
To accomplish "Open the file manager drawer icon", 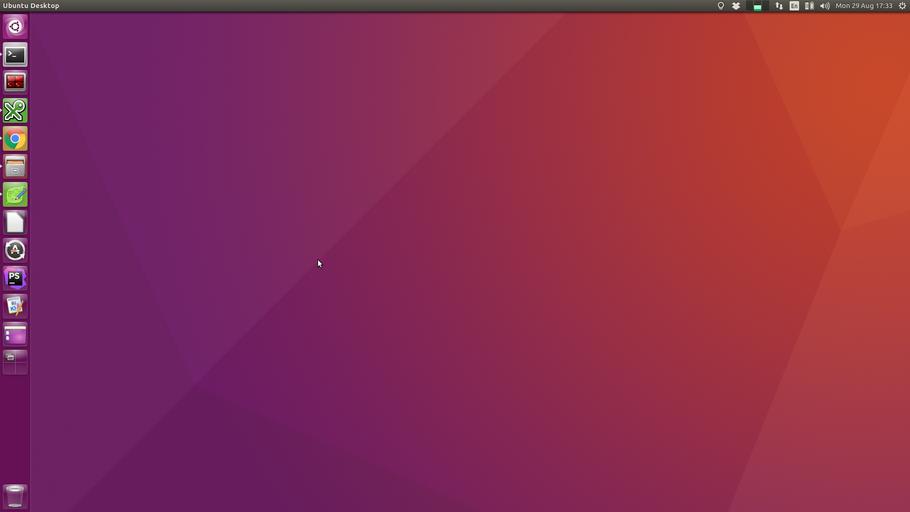I will (15, 167).
